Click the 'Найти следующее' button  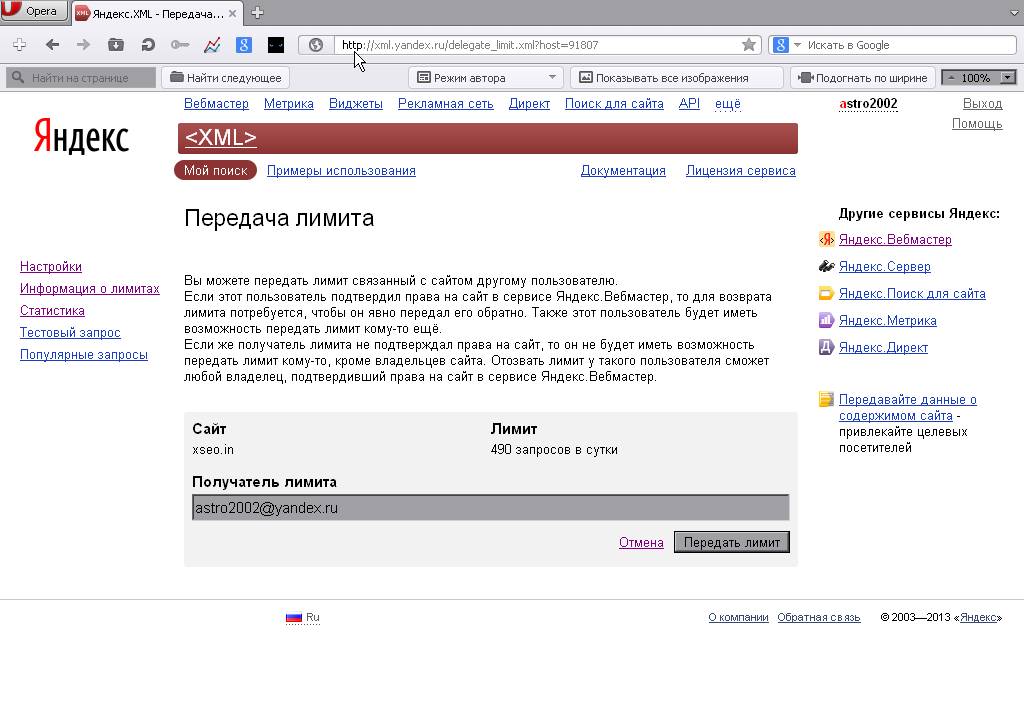tap(225, 78)
